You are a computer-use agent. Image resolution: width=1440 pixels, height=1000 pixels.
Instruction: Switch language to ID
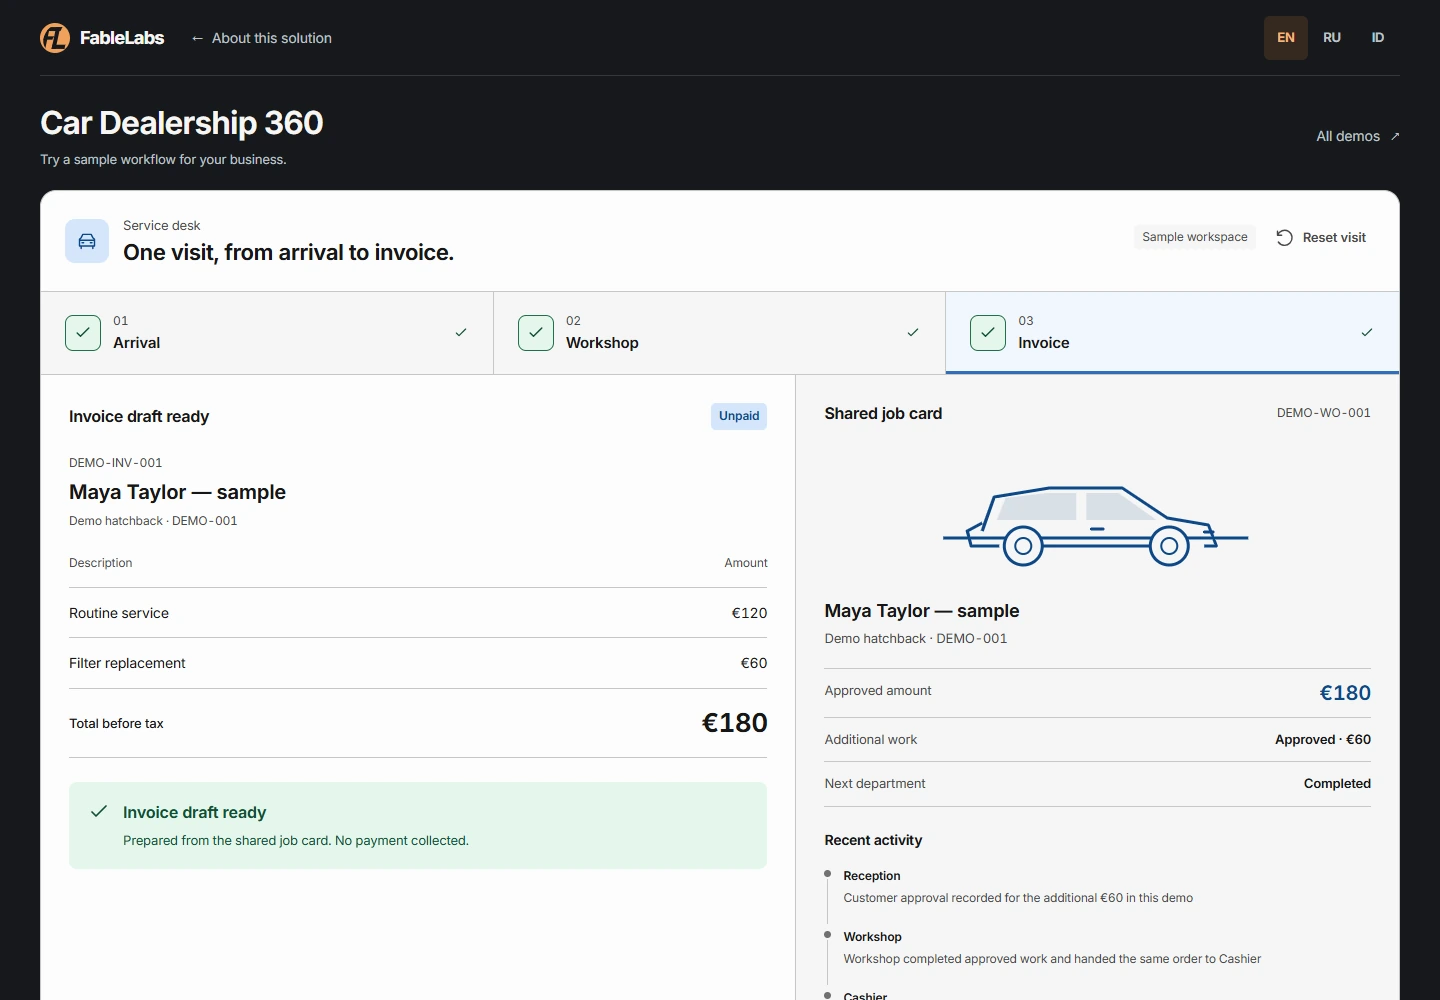pos(1378,38)
